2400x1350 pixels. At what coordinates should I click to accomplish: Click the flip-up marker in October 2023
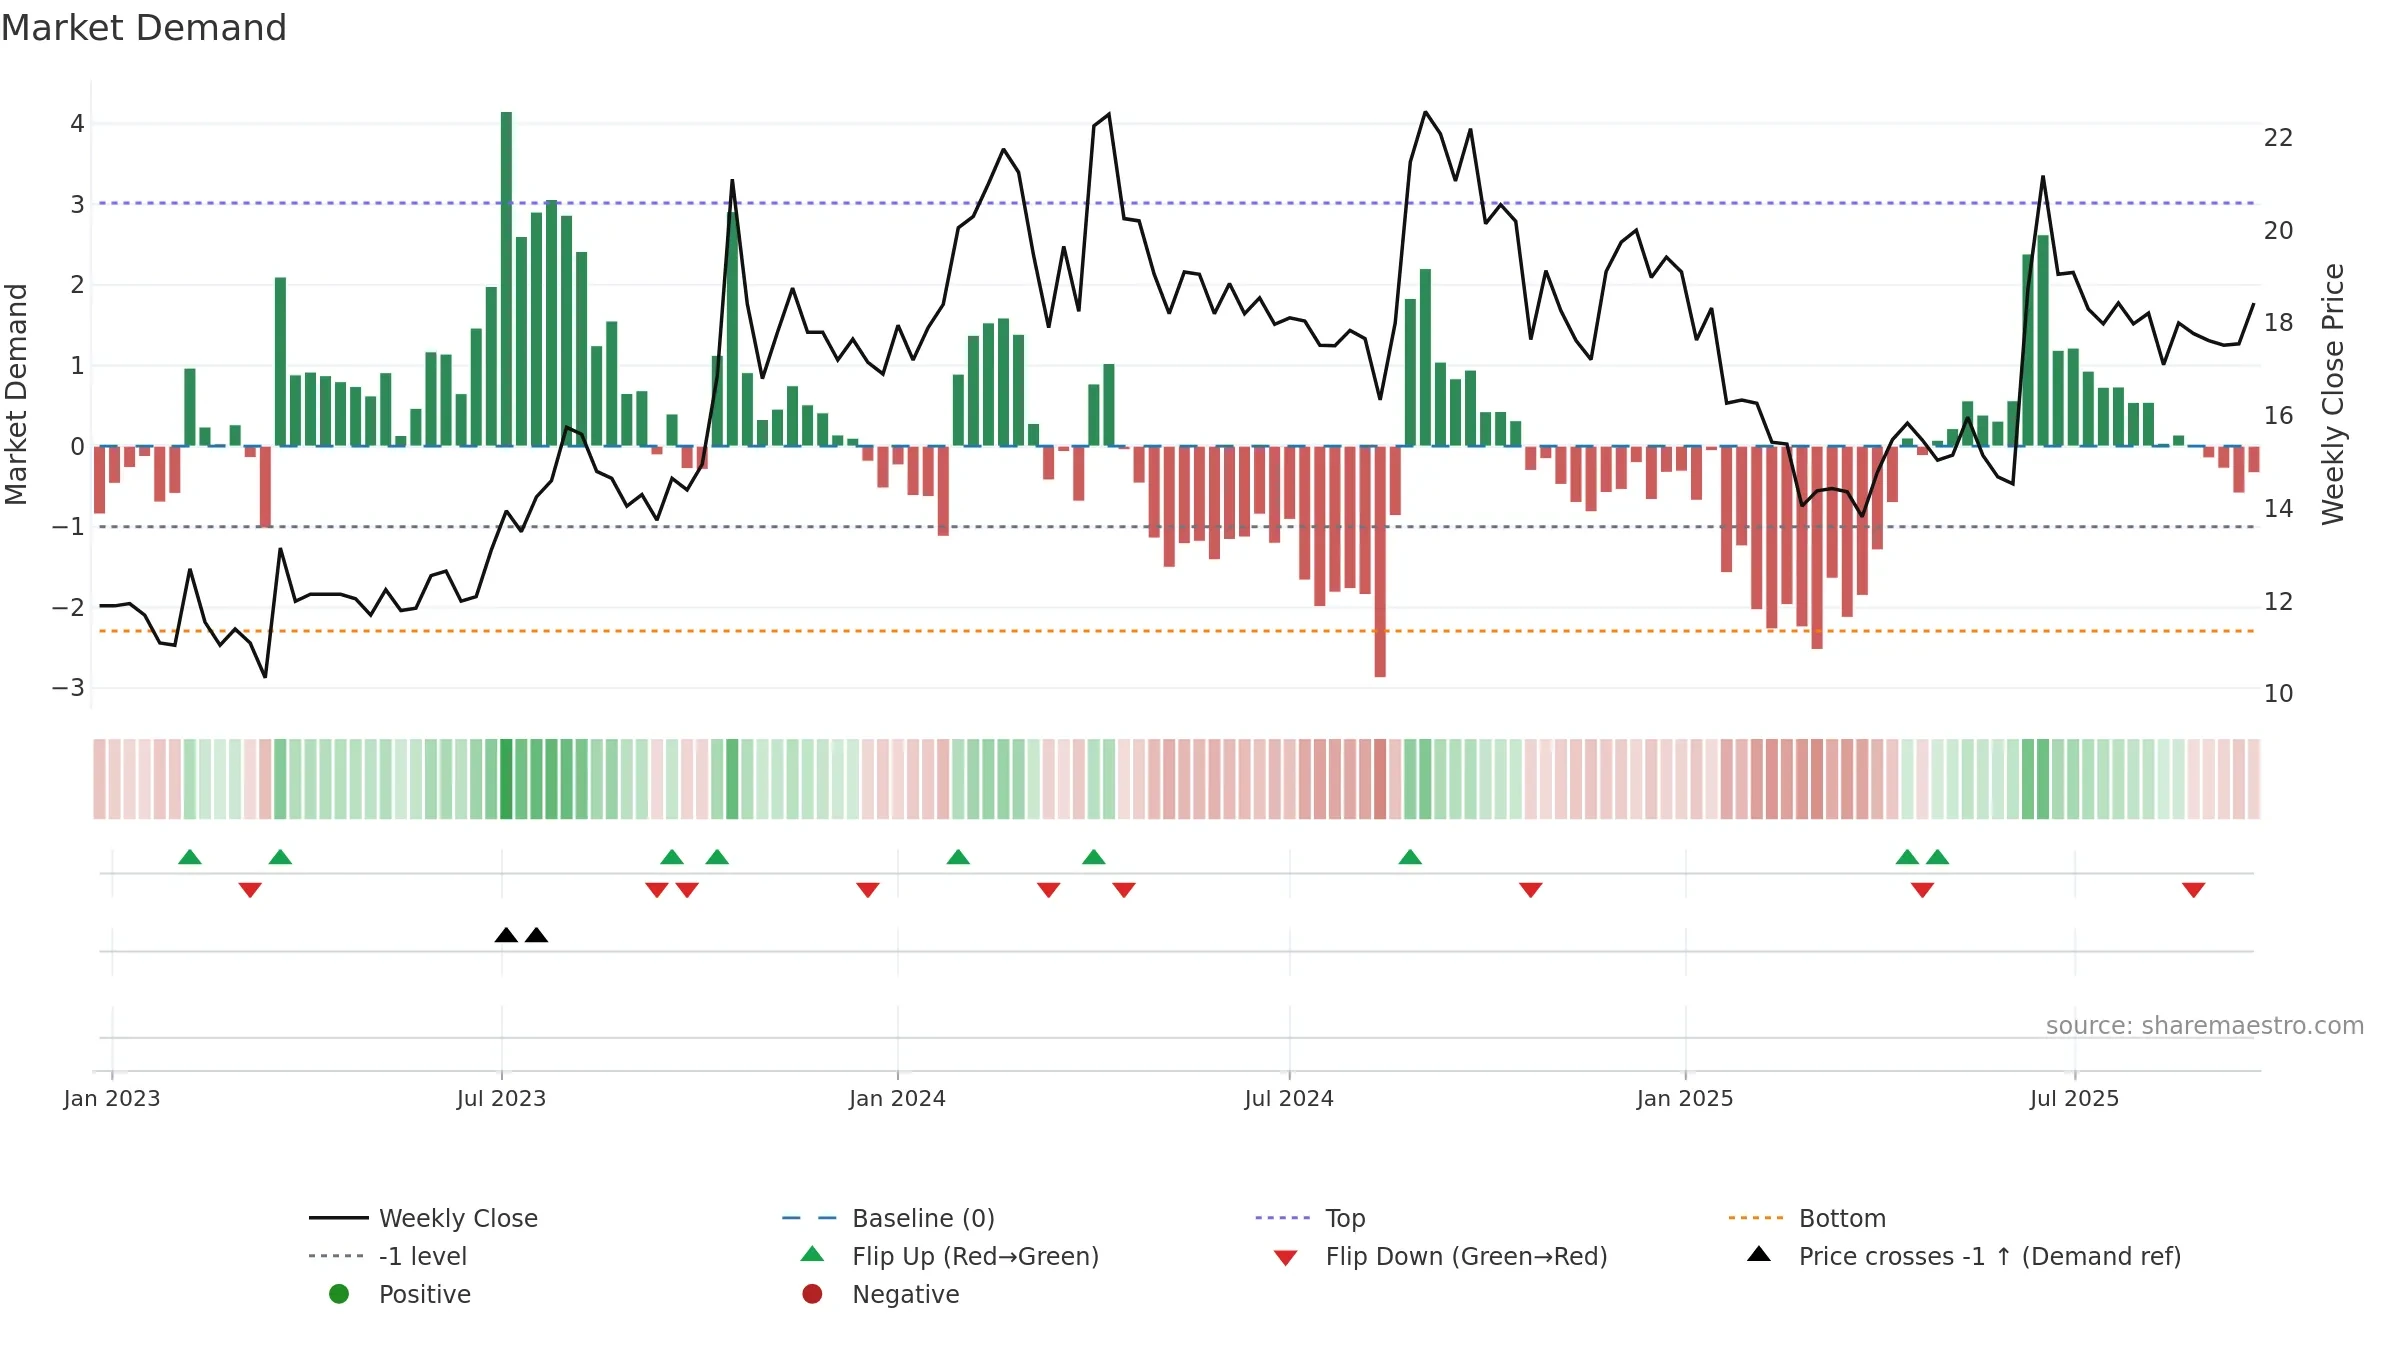tap(717, 857)
